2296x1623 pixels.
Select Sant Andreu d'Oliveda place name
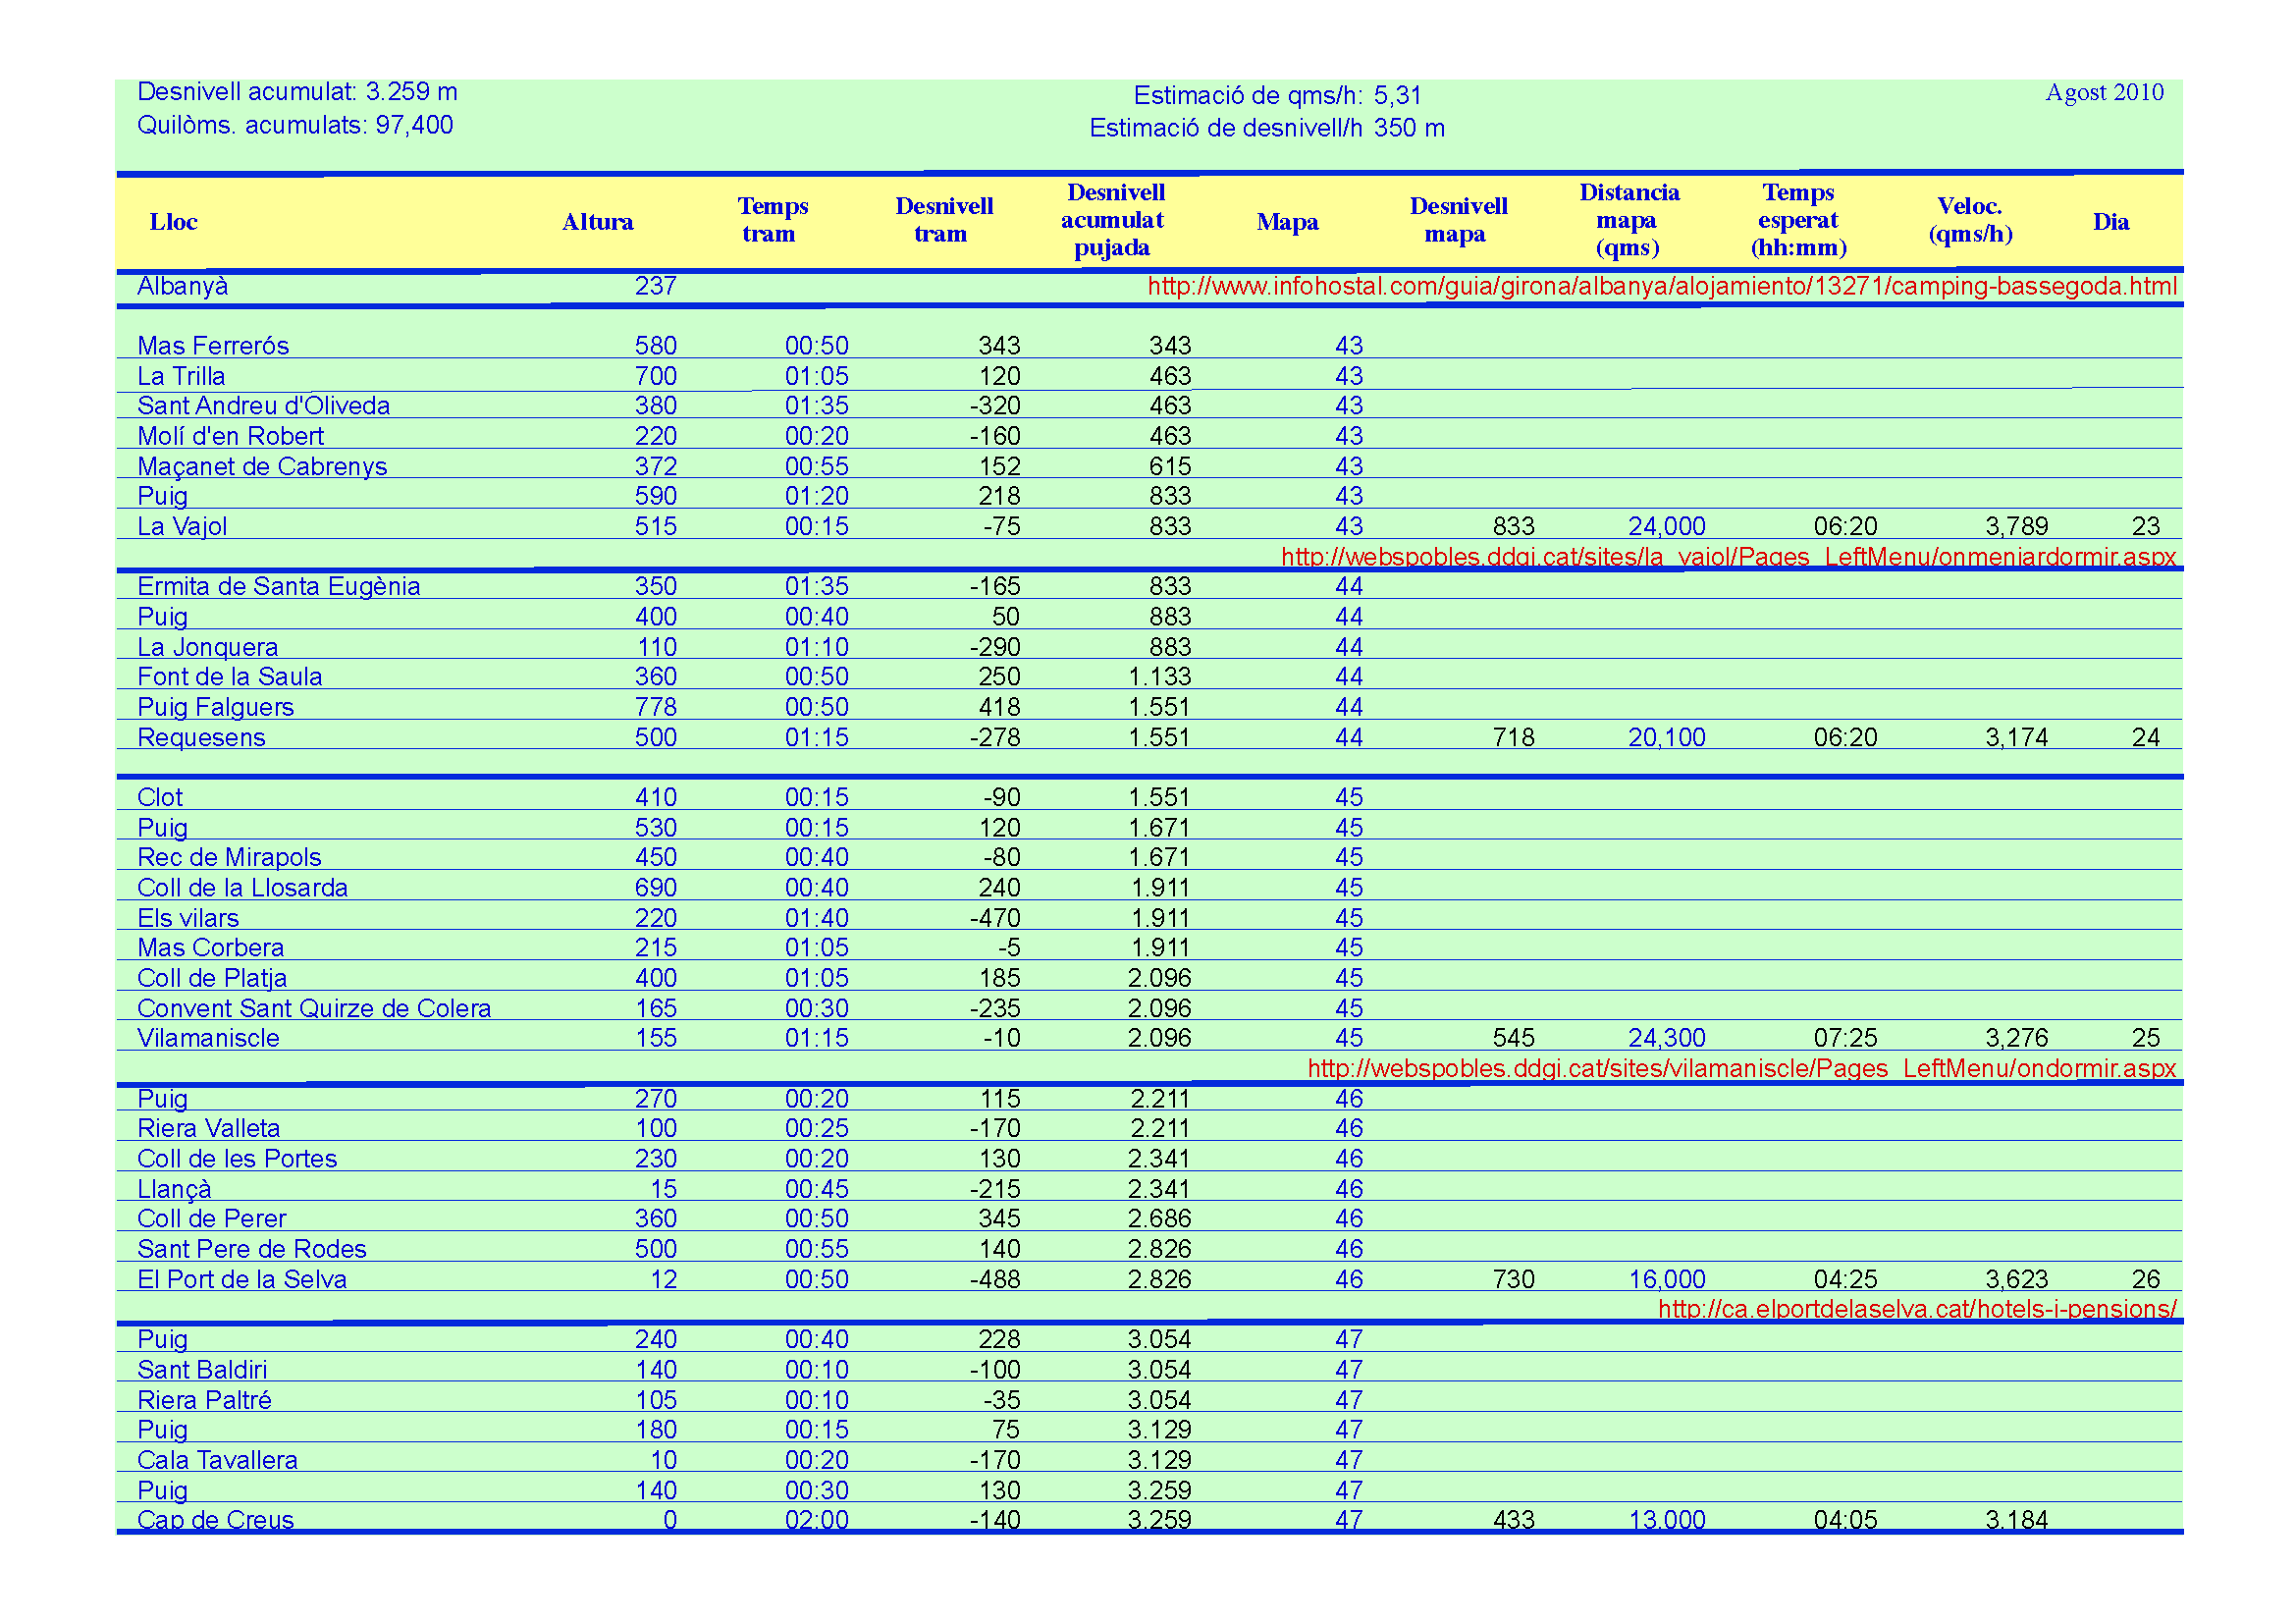(263, 406)
